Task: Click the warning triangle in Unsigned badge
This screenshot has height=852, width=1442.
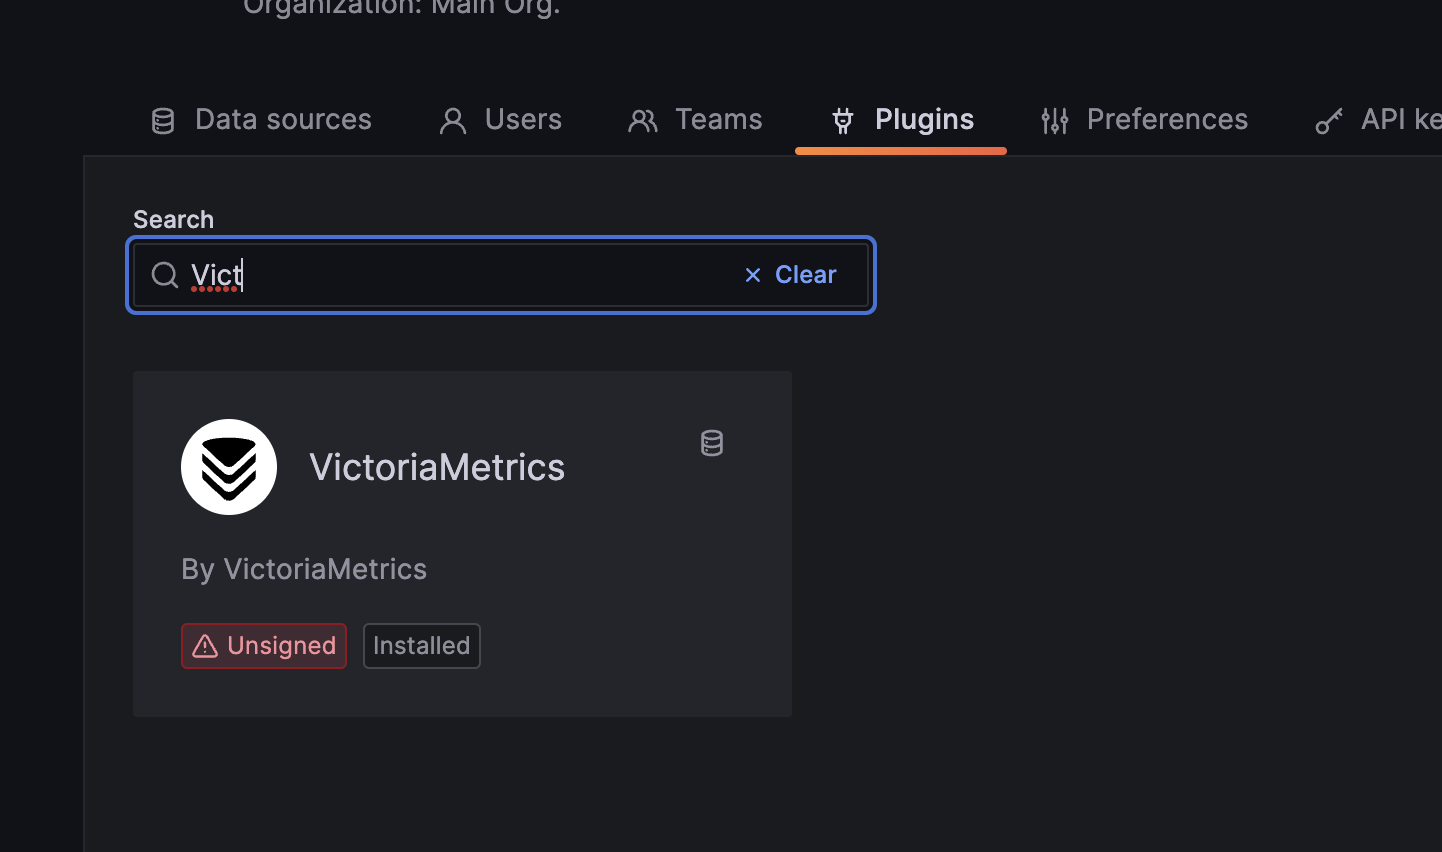Action: (205, 646)
